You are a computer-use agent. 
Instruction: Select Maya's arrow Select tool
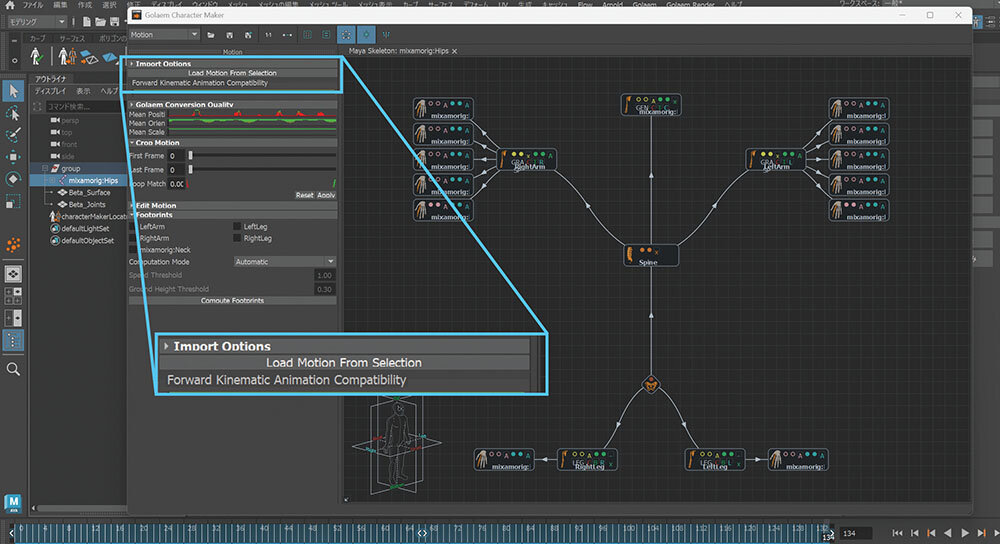[13, 91]
